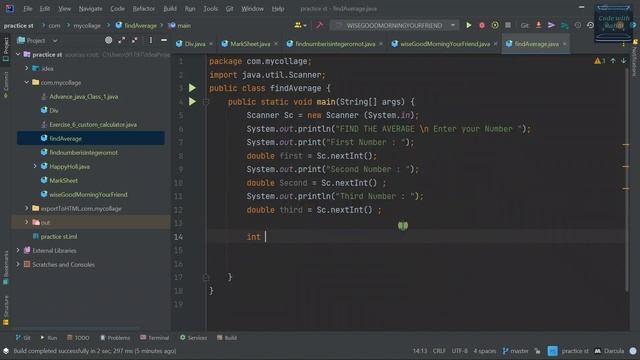Run the selected configuration with the green play button
The height and width of the screenshot is (360, 640).
469,25
